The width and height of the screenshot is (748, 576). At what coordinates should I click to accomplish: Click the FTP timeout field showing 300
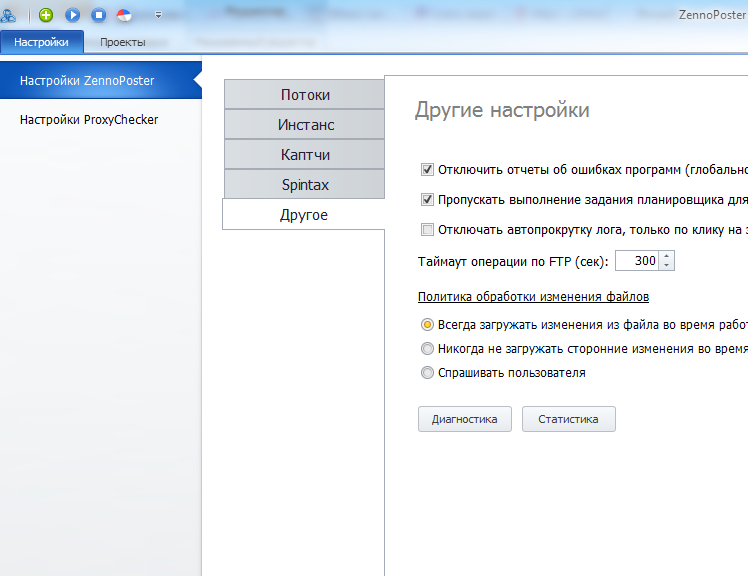click(637, 261)
